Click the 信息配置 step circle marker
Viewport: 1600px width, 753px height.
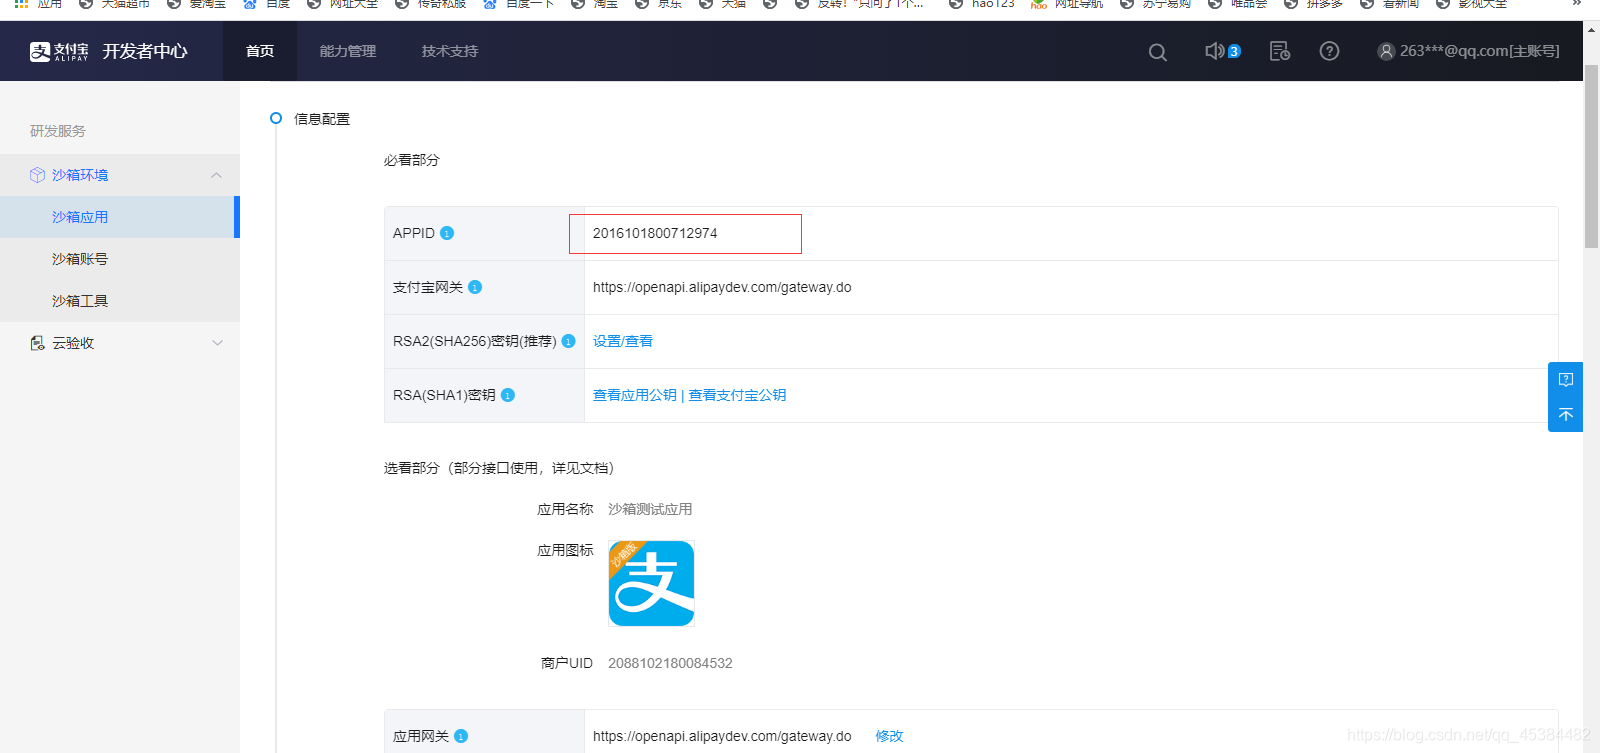[x=276, y=118]
